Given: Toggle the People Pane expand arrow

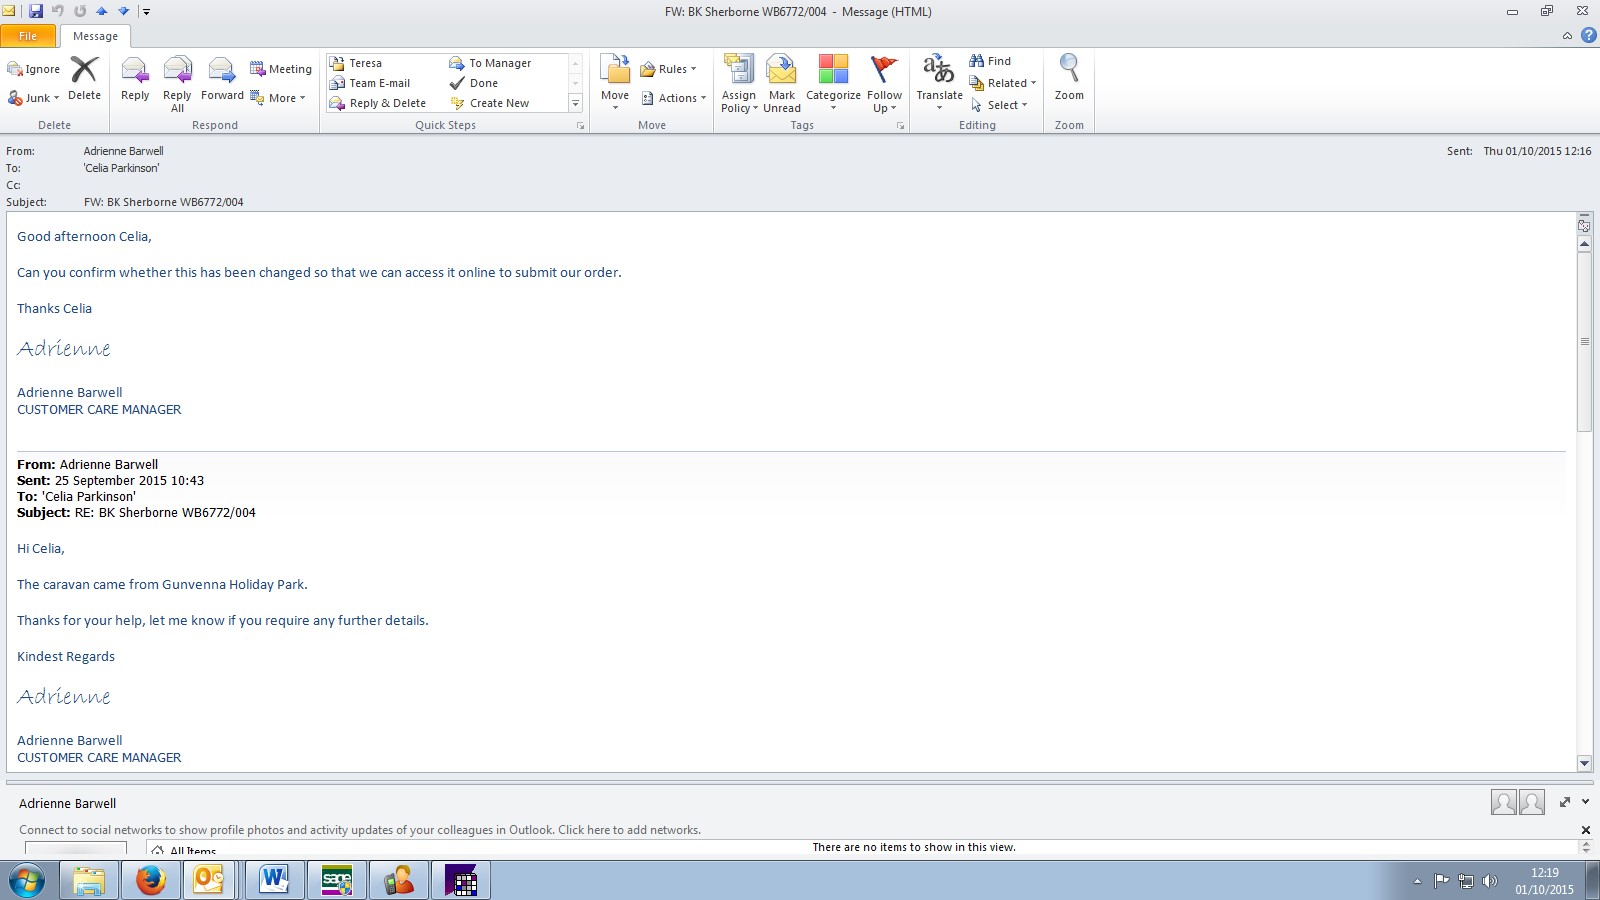Looking at the screenshot, I should (x=1585, y=802).
